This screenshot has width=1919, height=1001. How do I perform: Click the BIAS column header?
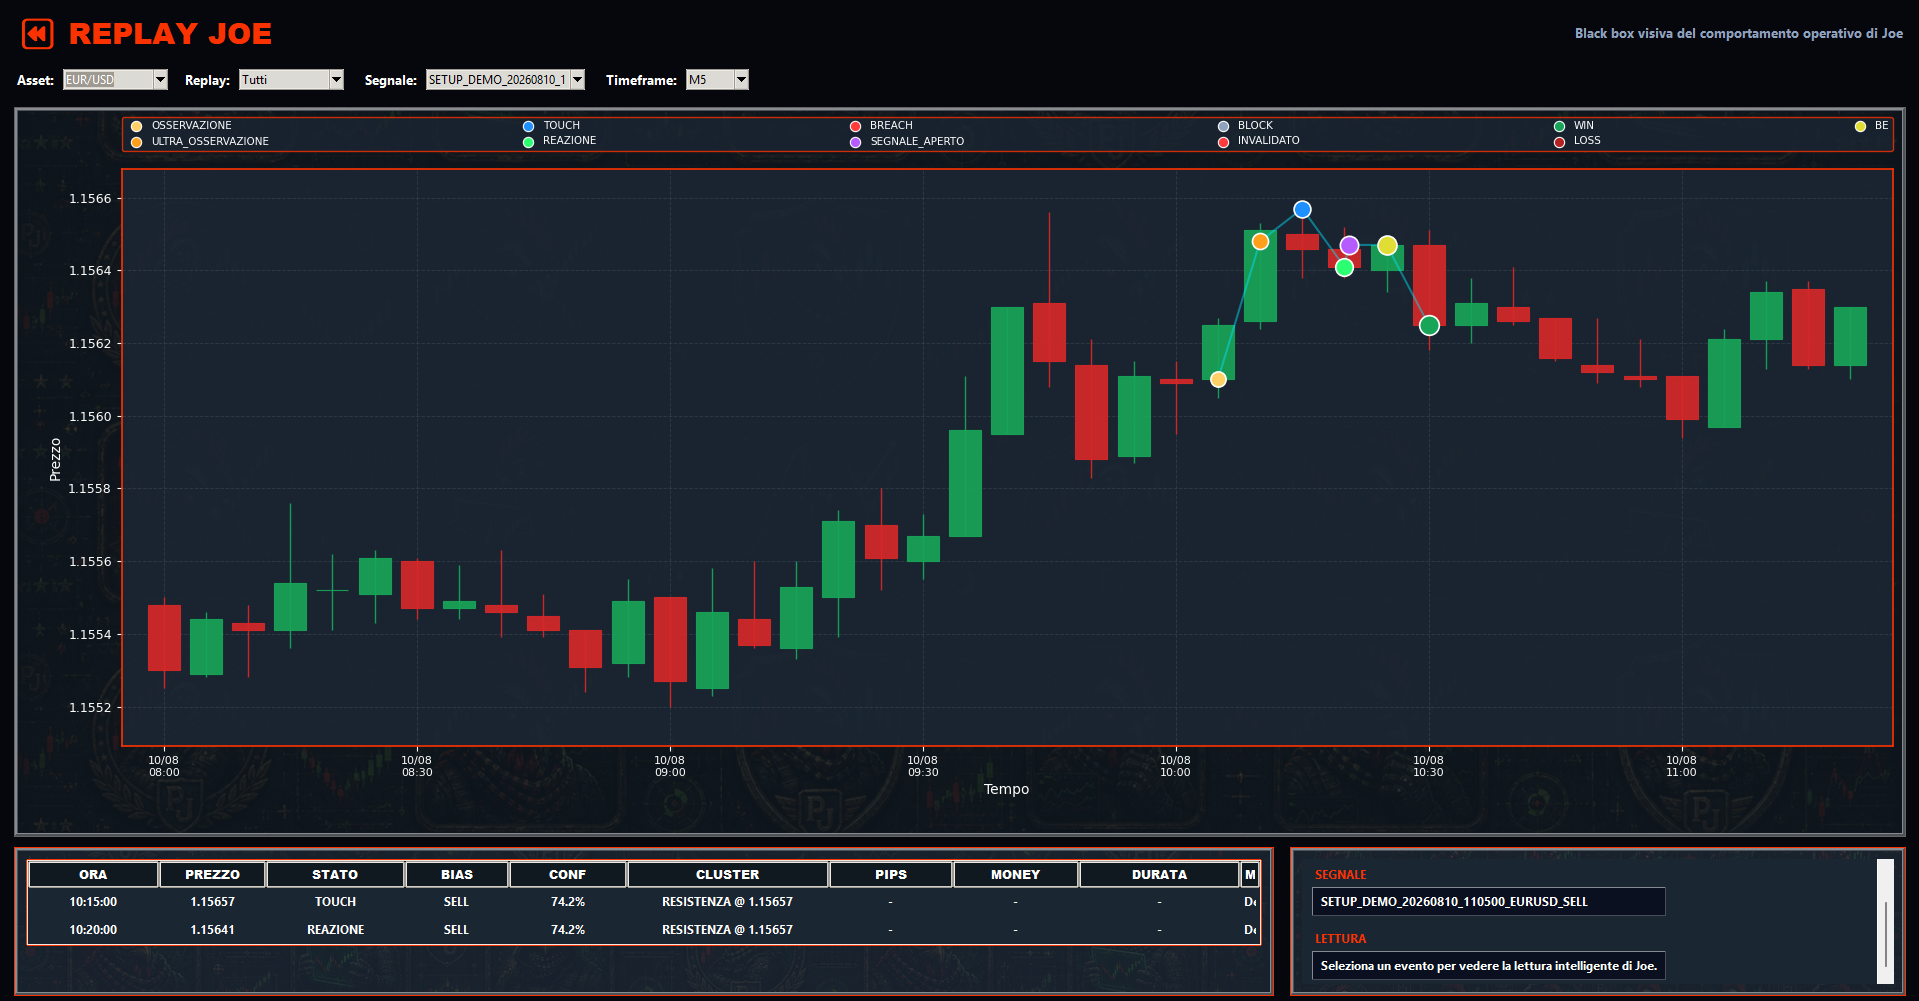pos(457,874)
